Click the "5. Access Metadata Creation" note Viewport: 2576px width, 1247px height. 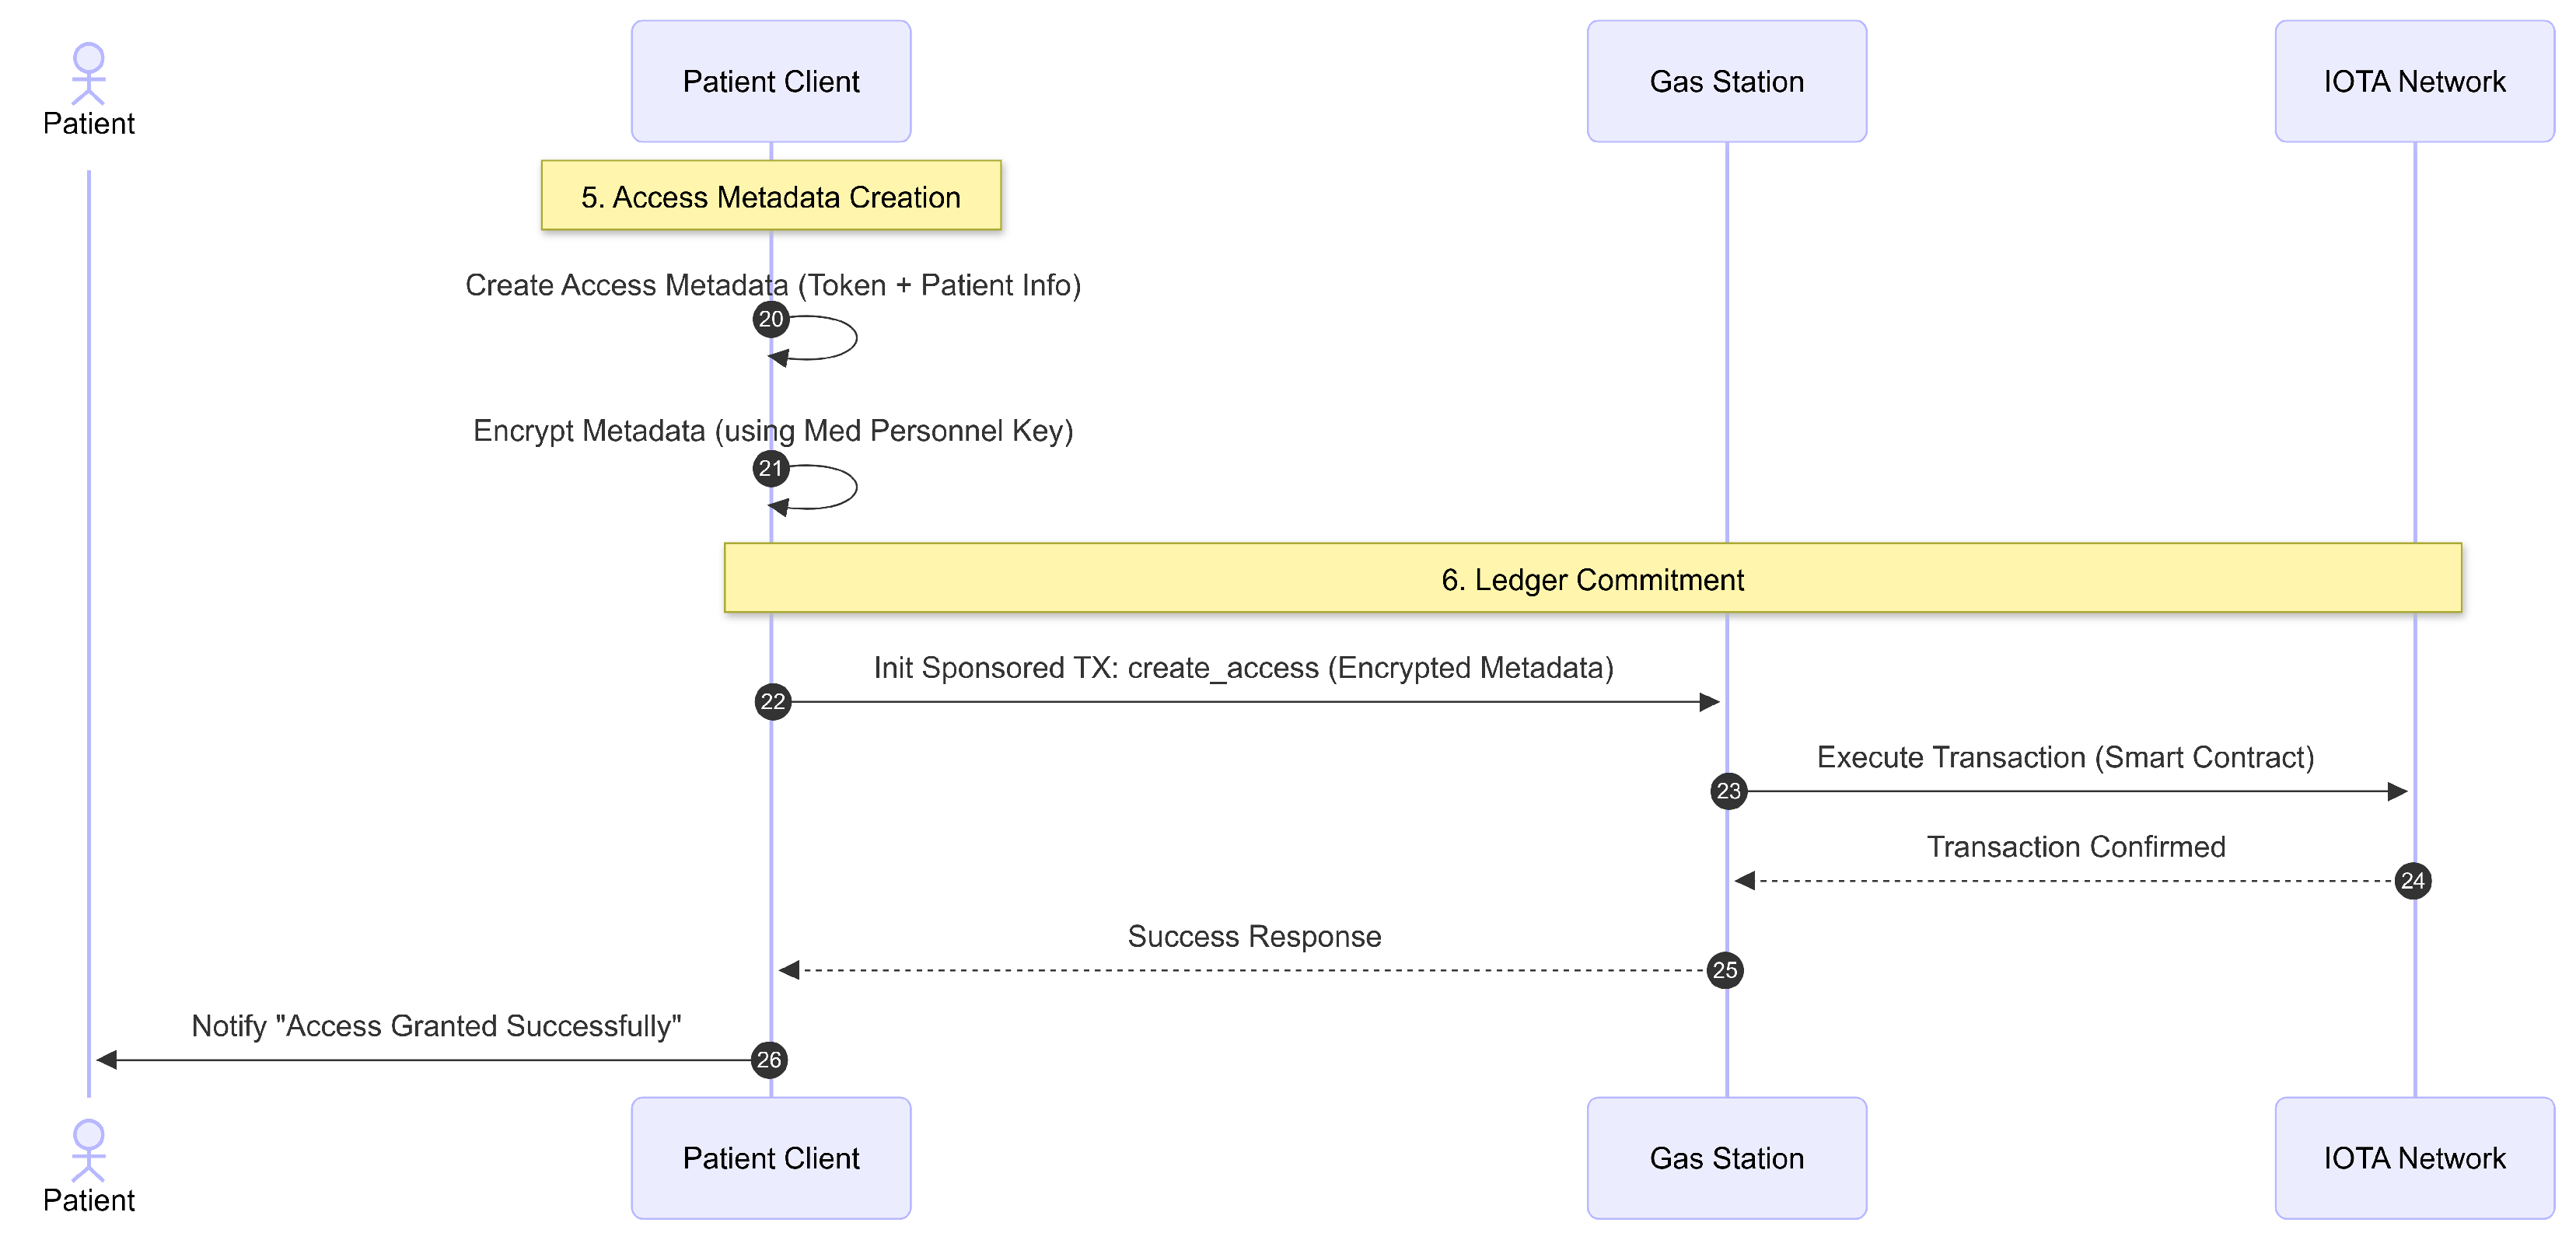[770, 196]
